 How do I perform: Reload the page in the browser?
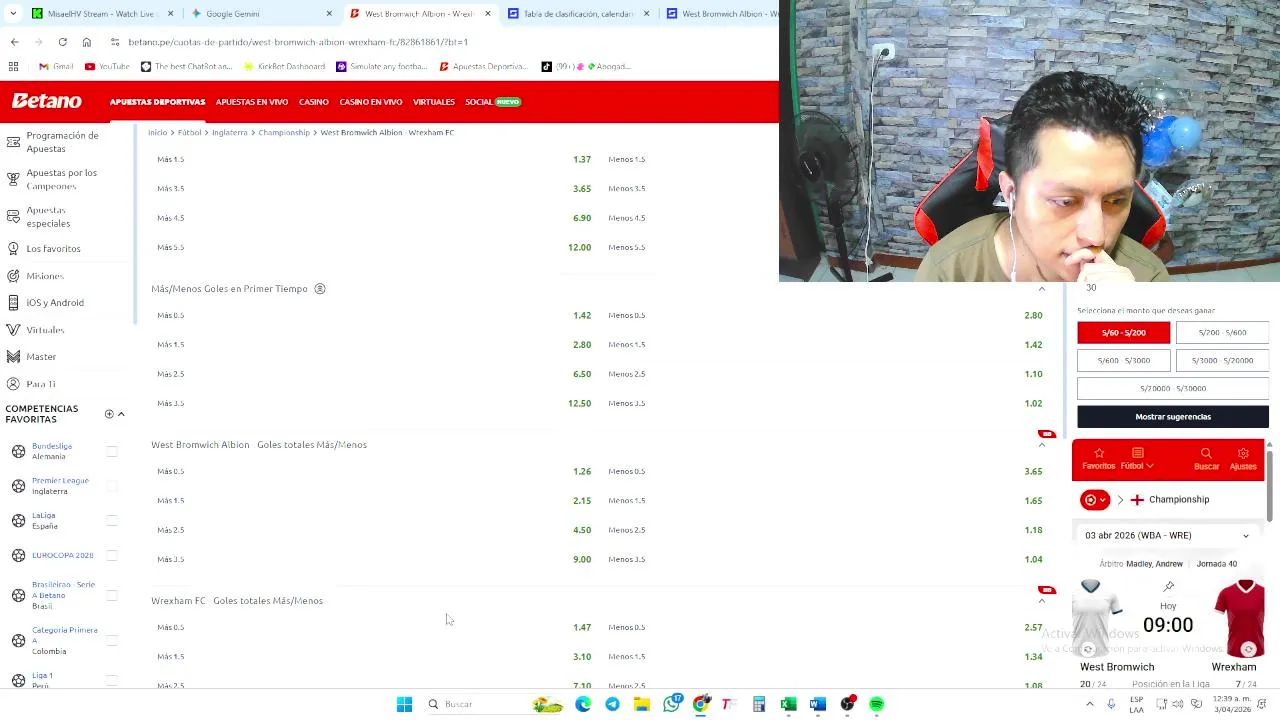[x=62, y=42]
